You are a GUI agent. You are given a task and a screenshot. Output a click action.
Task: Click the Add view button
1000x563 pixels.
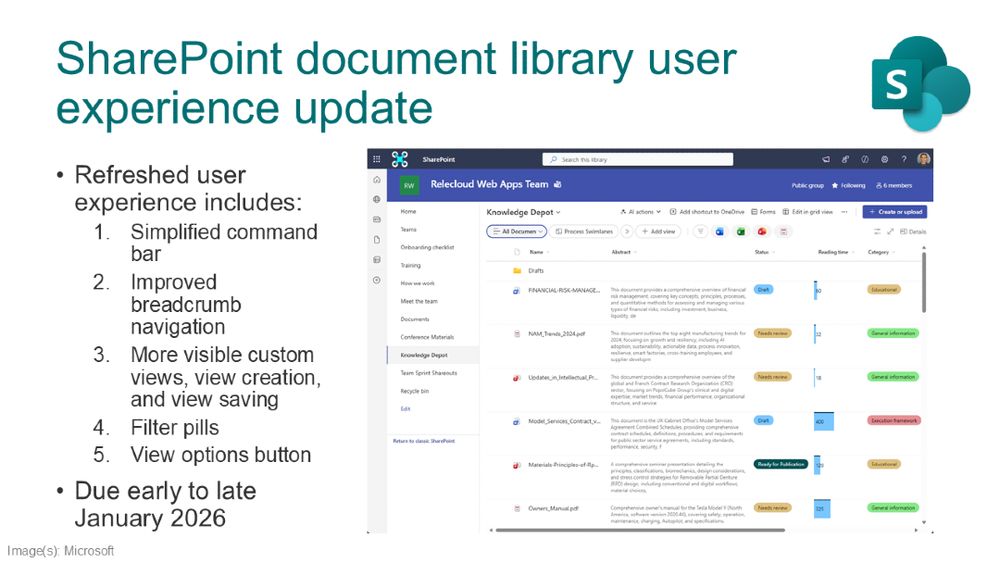point(658,231)
